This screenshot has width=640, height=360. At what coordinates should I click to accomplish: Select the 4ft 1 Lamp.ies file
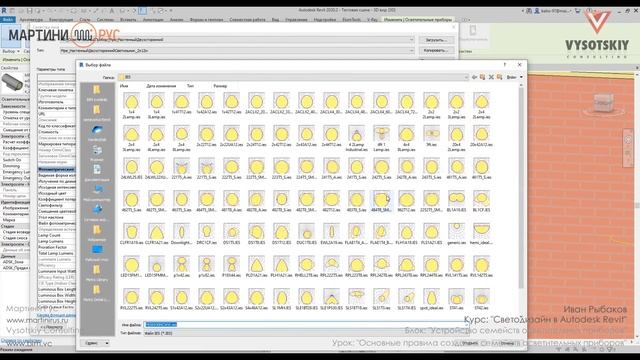click(382, 138)
